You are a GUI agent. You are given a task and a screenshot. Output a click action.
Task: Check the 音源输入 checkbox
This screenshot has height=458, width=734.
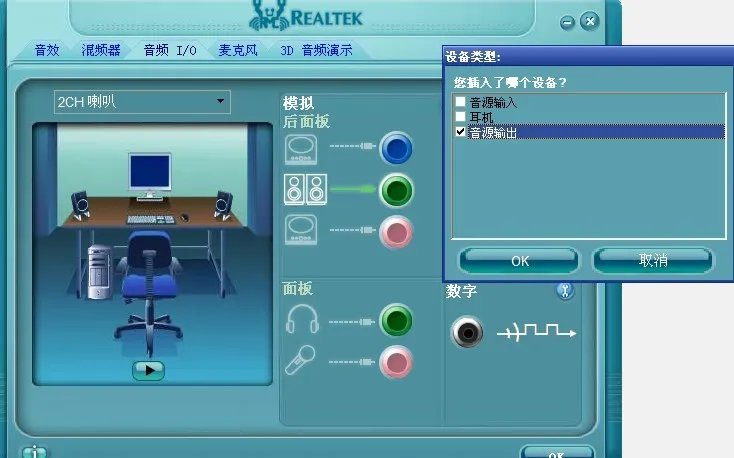click(461, 101)
